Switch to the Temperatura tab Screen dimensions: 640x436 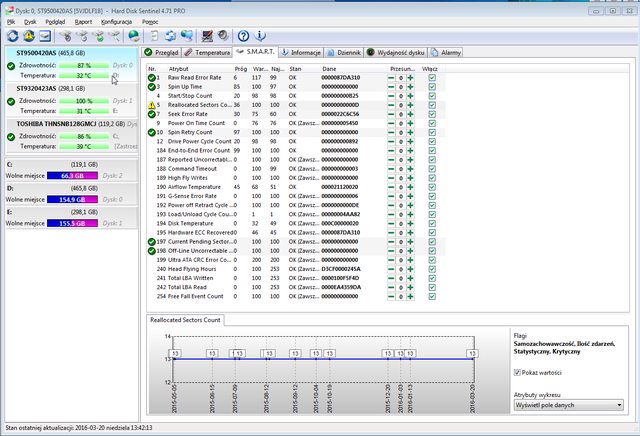(207, 52)
